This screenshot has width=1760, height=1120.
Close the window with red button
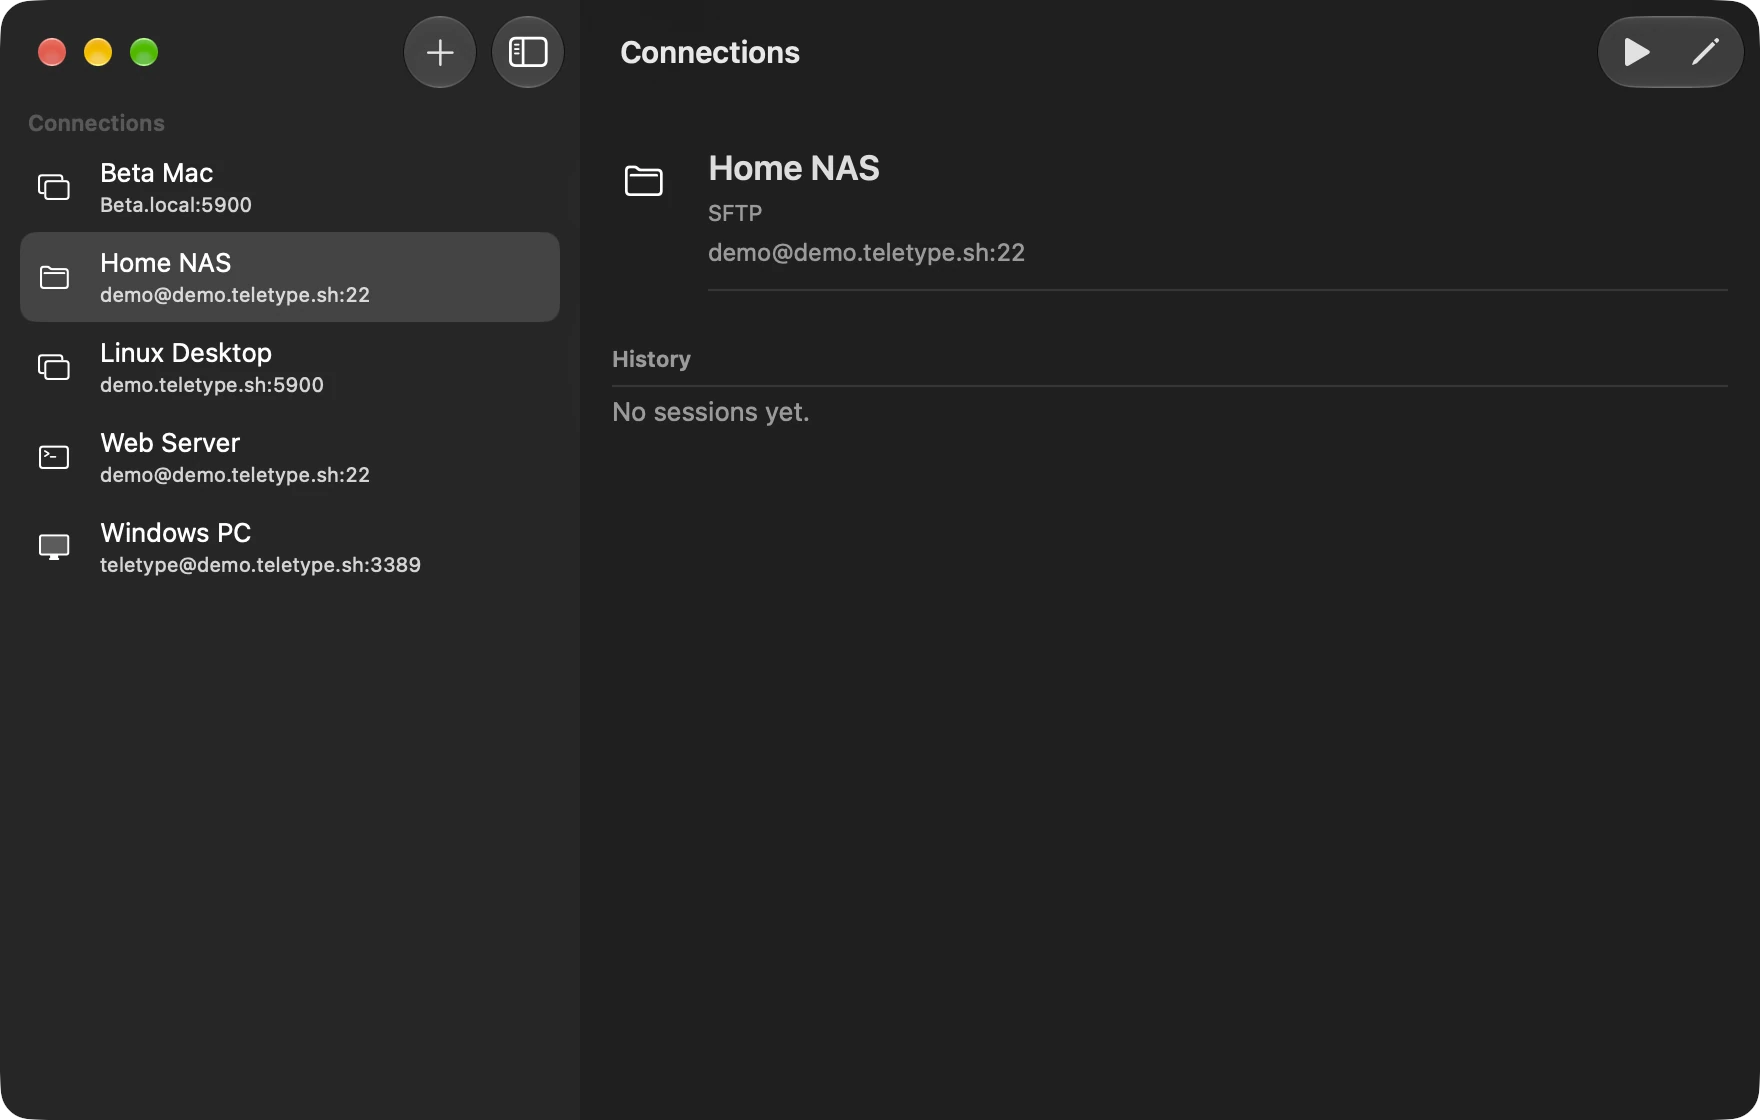pos(52,52)
